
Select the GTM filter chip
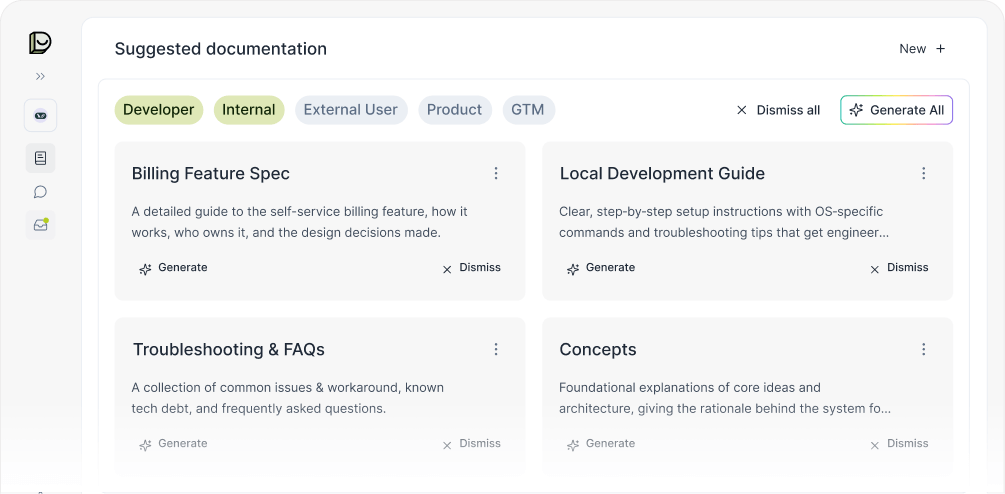click(x=528, y=110)
